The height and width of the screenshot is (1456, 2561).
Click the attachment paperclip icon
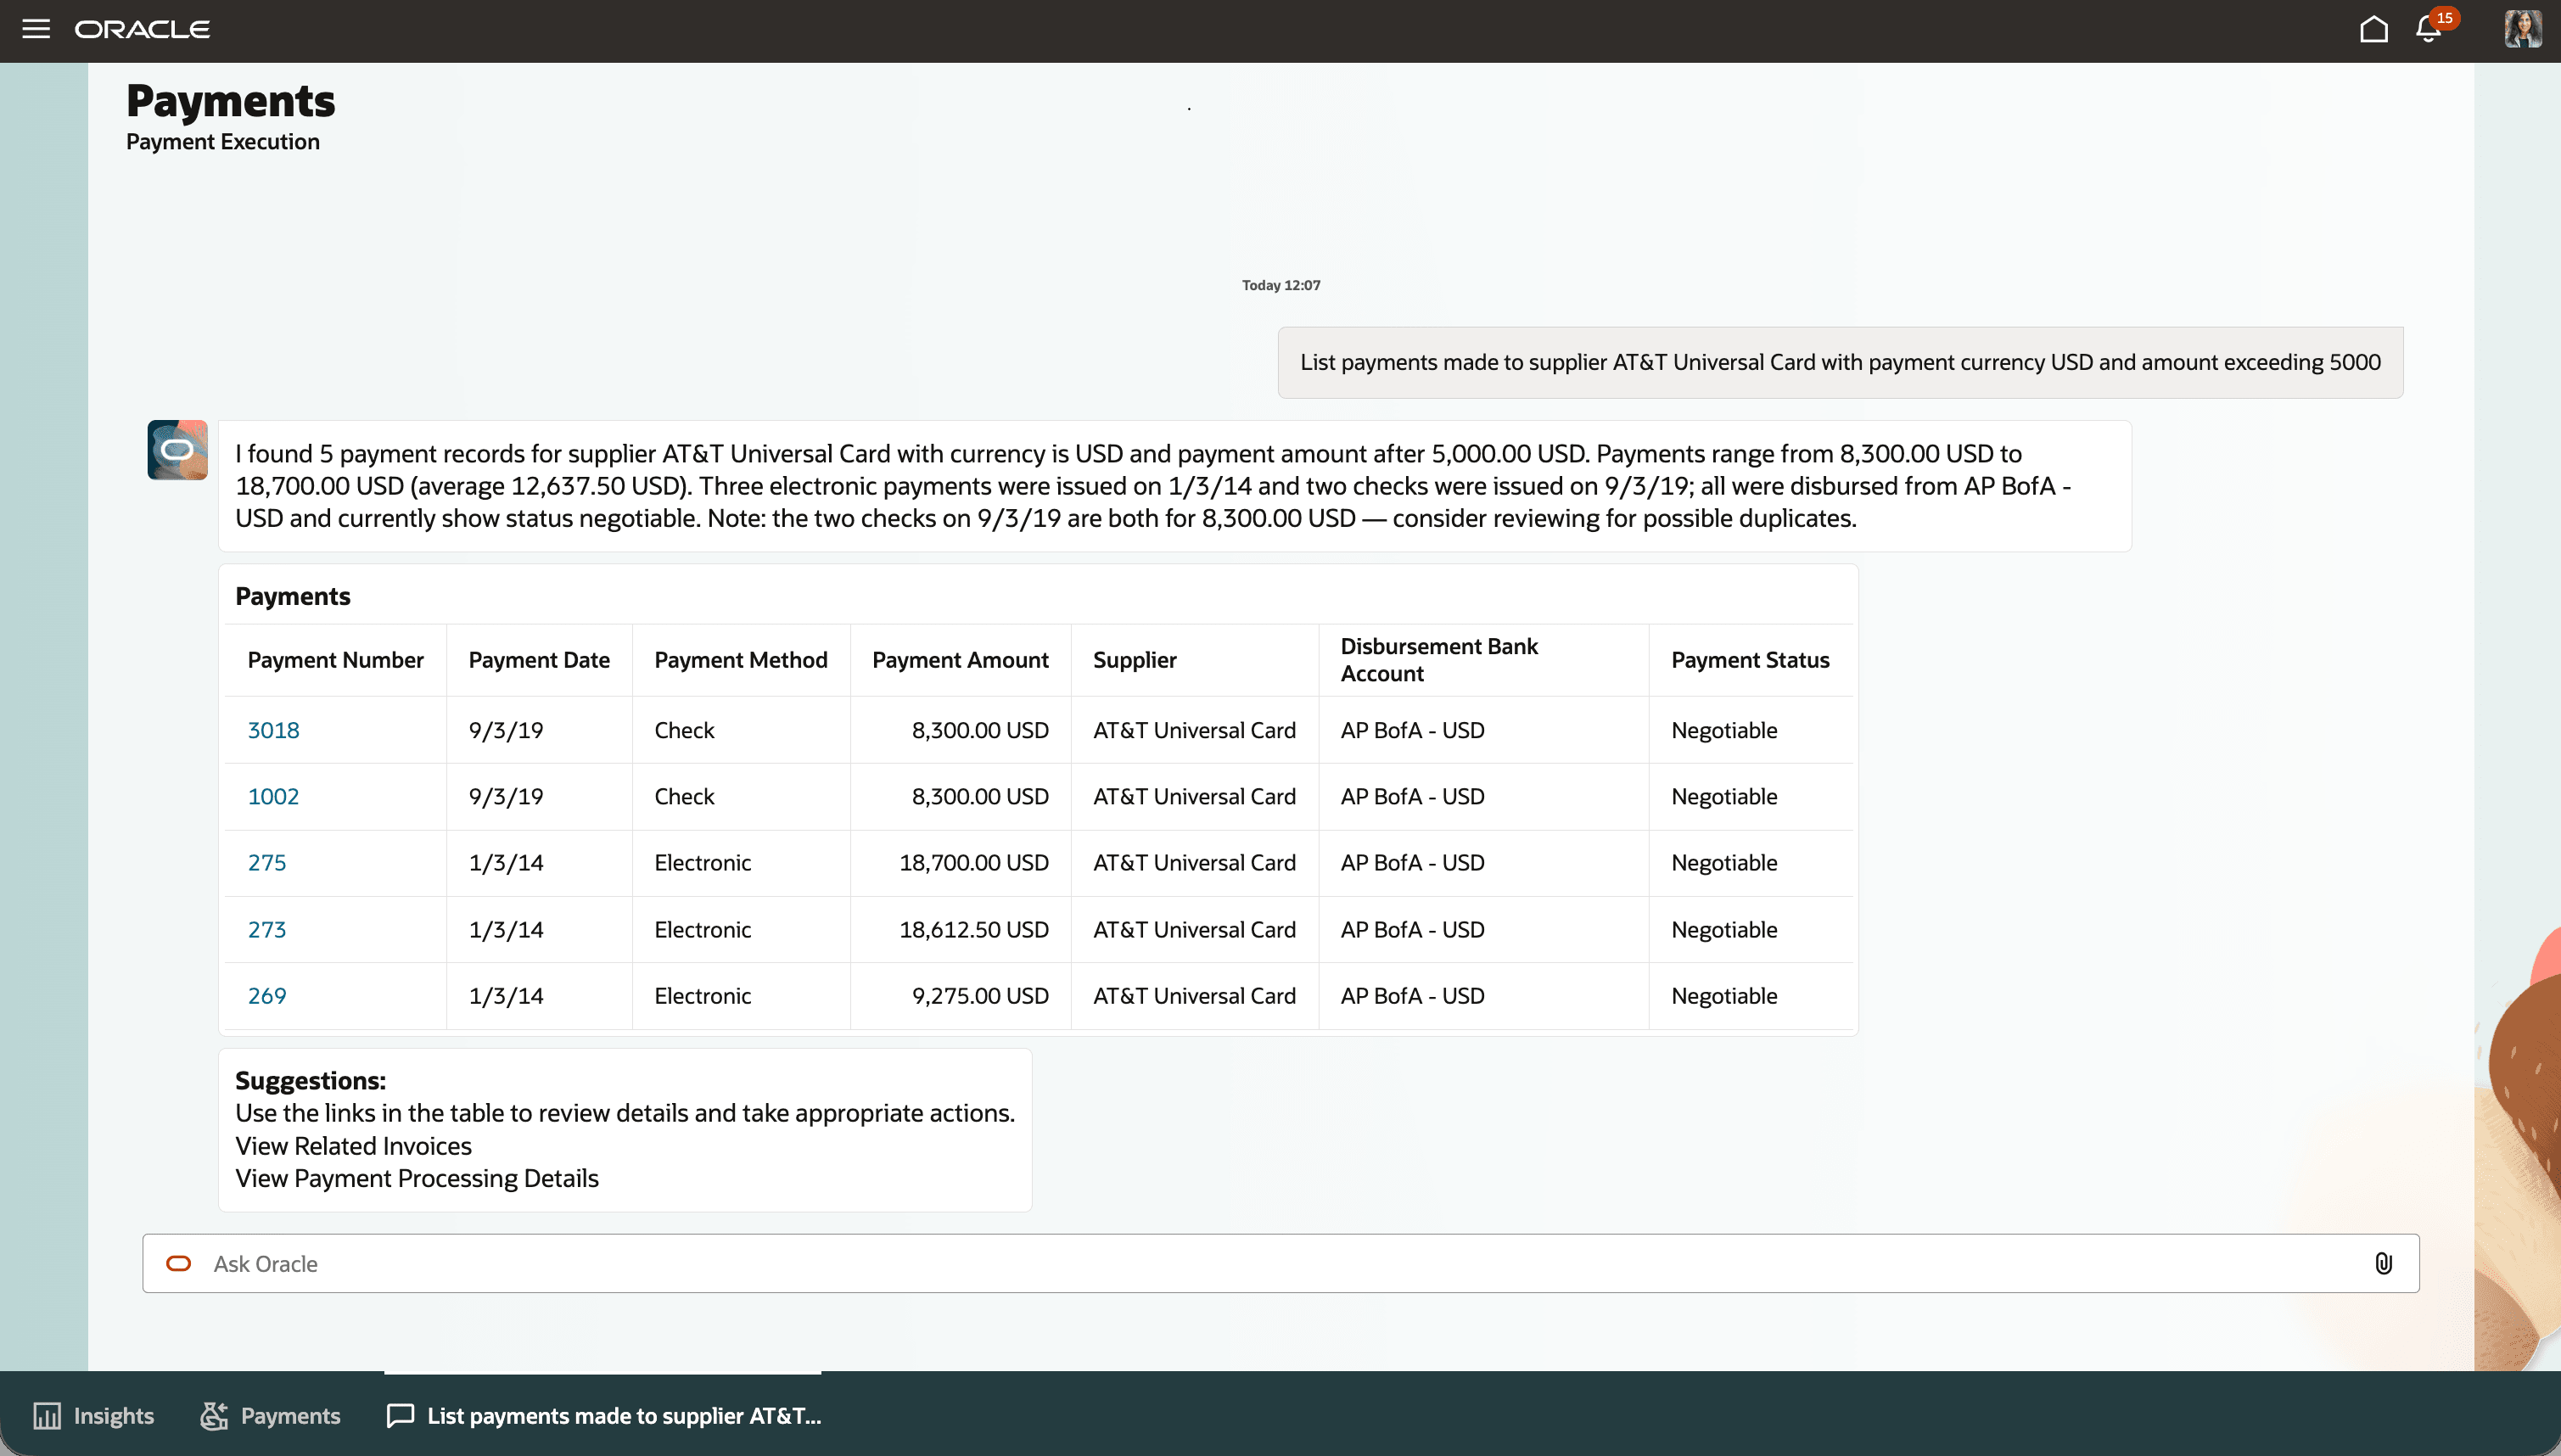click(2383, 1263)
